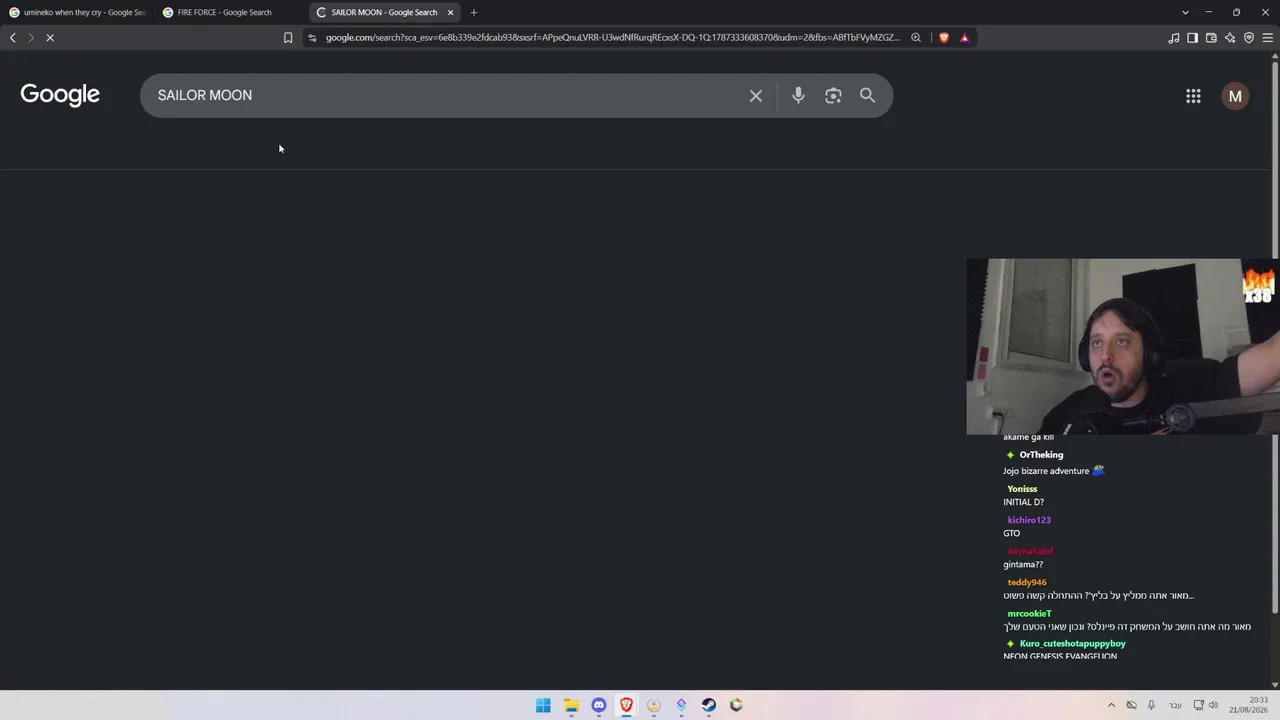Click chat username kichiro123
Image resolution: width=1280 pixels, height=720 pixels.
(1029, 520)
